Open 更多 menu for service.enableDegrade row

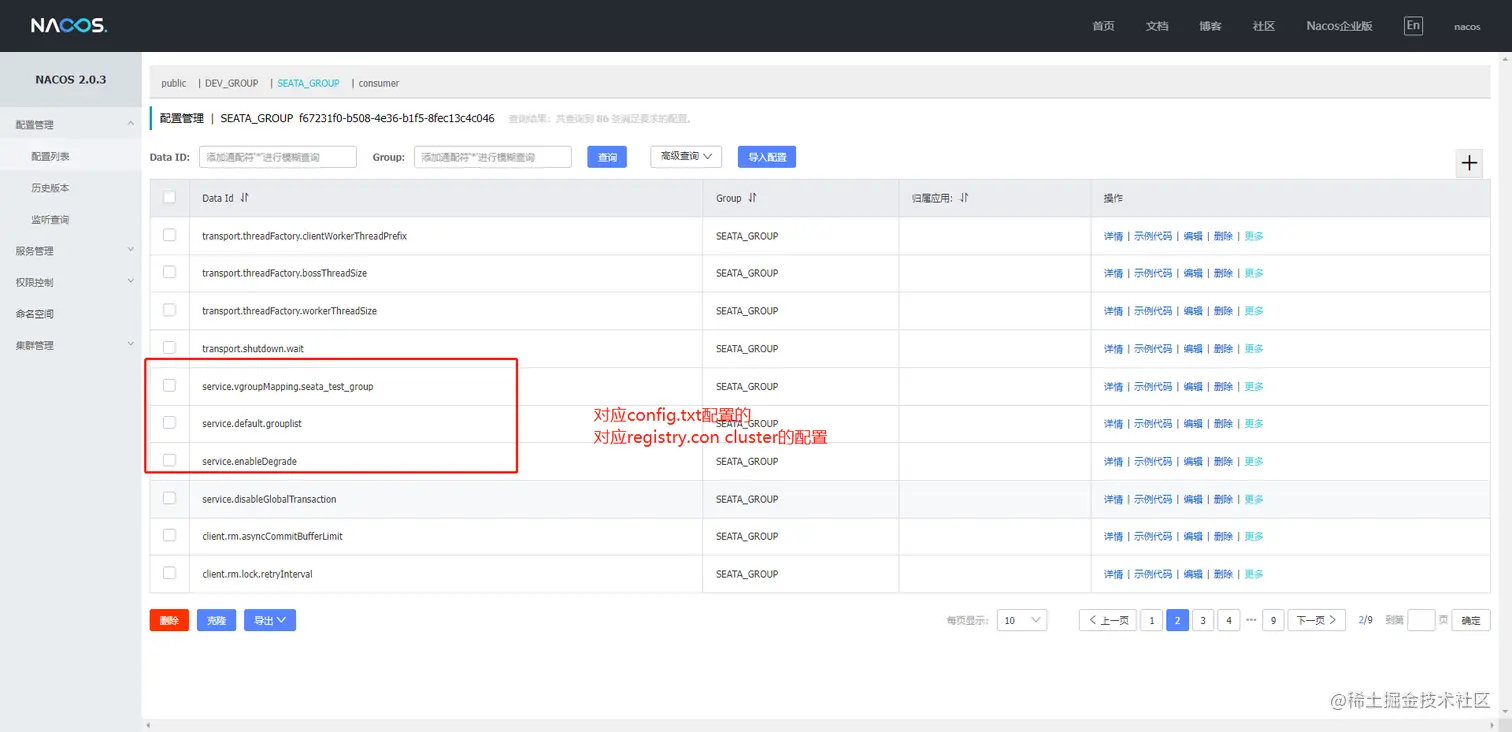click(x=1254, y=462)
